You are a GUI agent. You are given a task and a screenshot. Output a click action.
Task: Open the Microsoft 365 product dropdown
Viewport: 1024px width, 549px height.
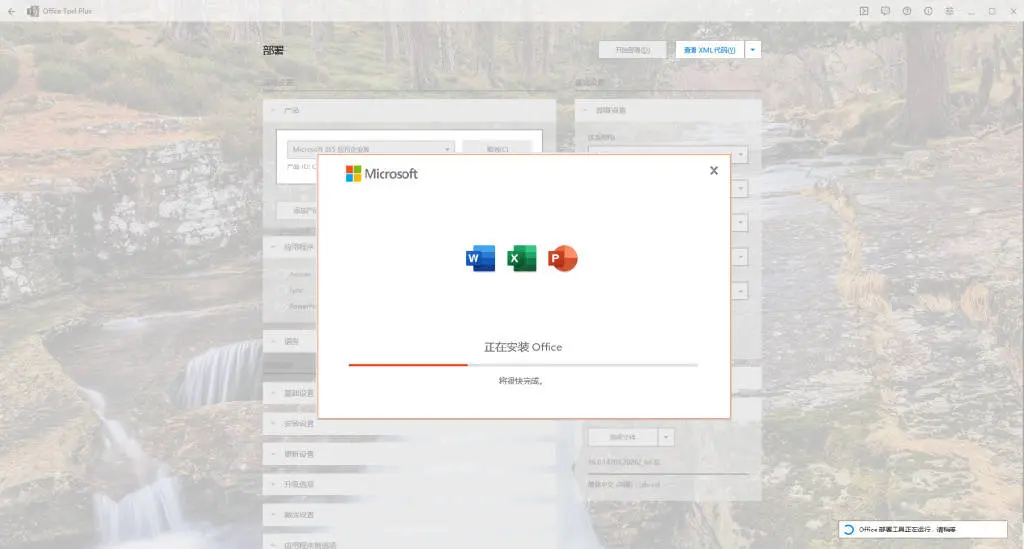point(370,149)
